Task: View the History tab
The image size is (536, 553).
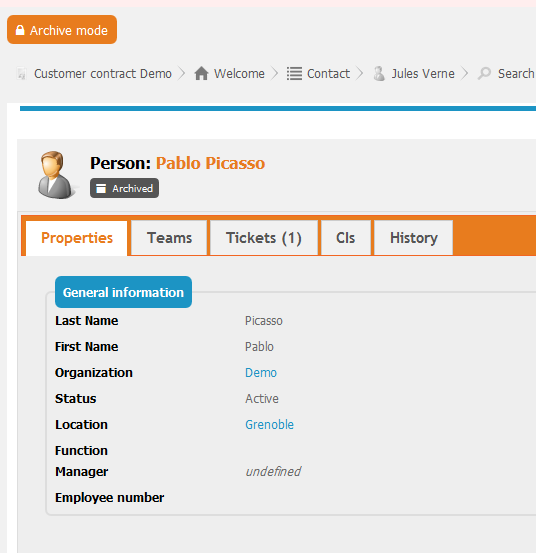Action: pos(414,238)
